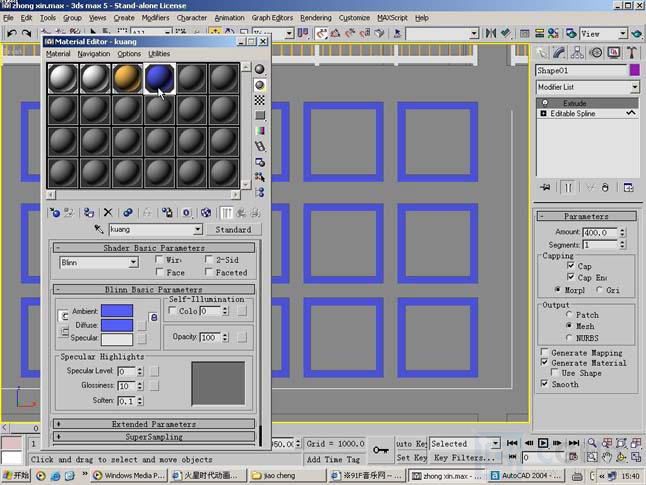This screenshot has height=485, width=646.
Task: Click Video Color Check icon
Action: point(260,131)
